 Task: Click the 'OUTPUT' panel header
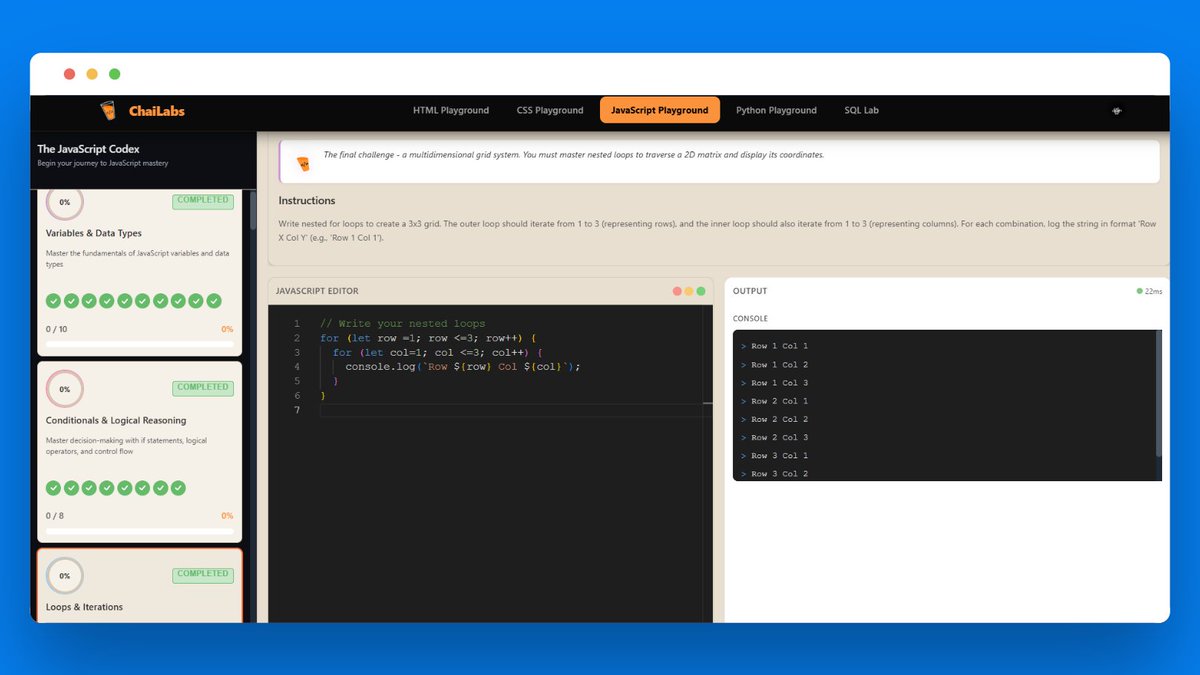pyautogui.click(x=750, y=291)
